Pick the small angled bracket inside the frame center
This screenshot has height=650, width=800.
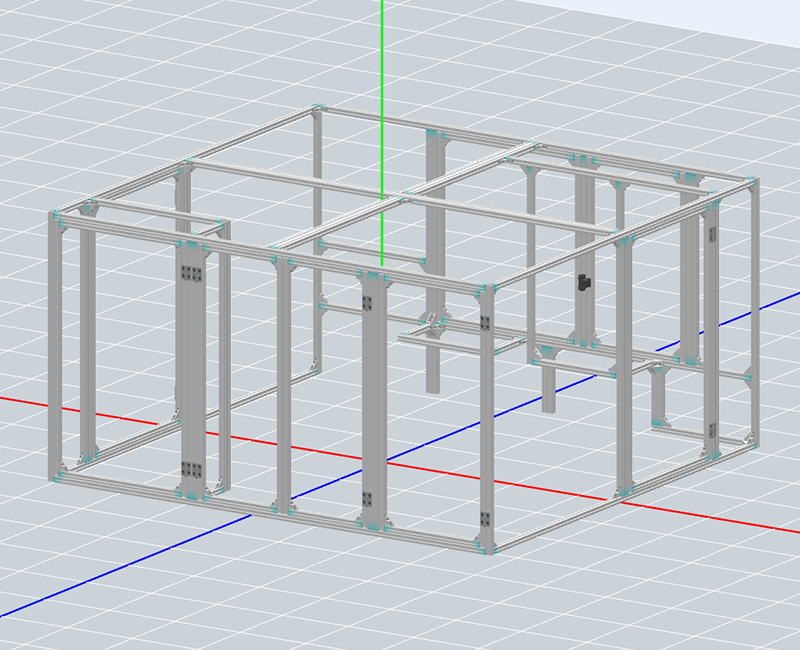tap(434, 325)
